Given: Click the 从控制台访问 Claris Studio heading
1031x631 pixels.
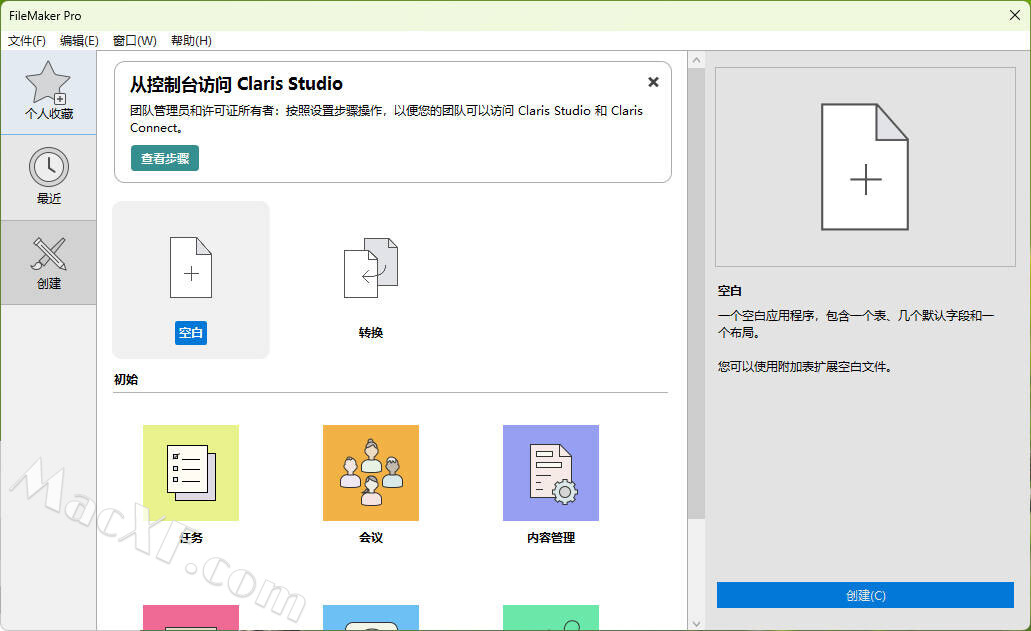Looking at the screenshot, I should pos(236,84).
